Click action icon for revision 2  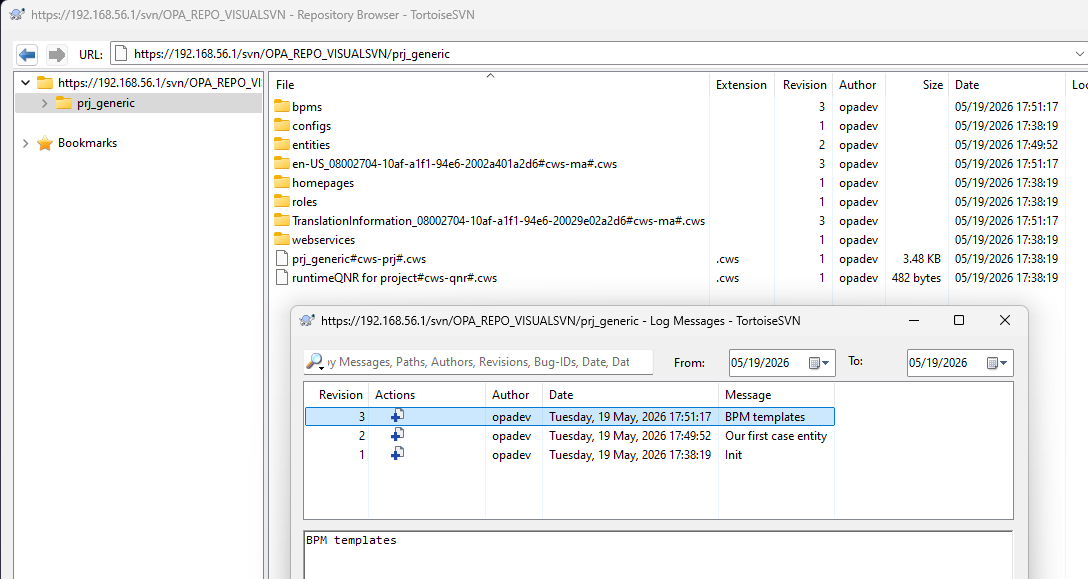(x=397, y=435)
